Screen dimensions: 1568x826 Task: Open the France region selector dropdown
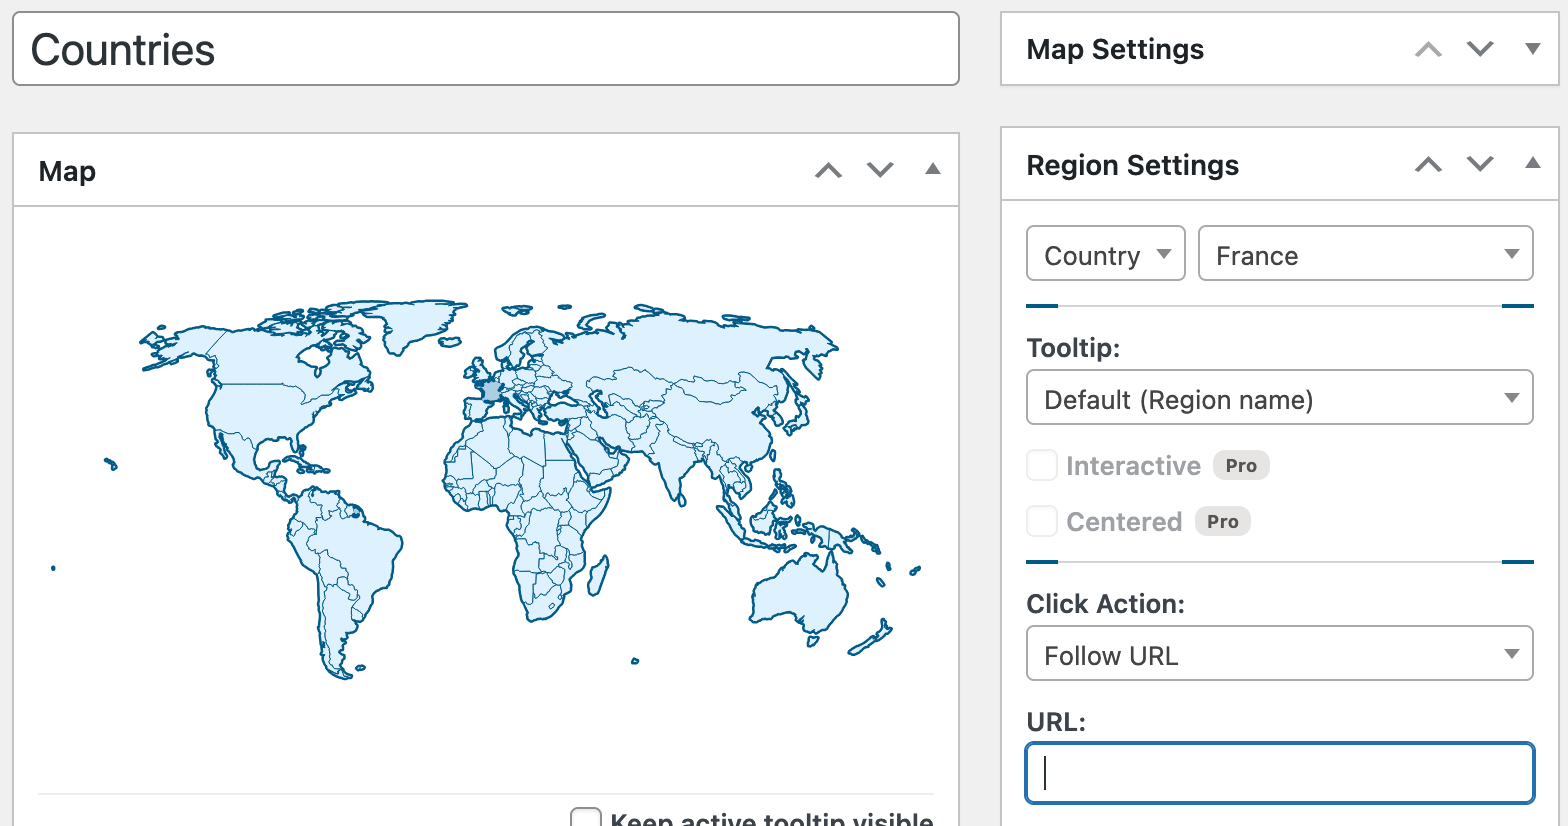tap(1365, 254)
